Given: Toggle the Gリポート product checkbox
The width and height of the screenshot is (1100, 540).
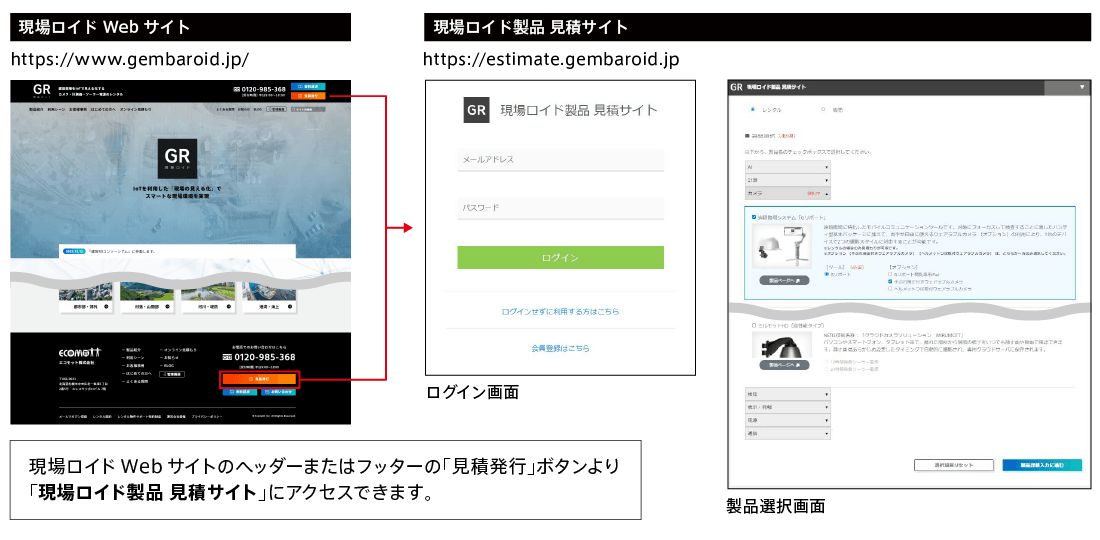Looking at the screenshot, I should (753, 215).
